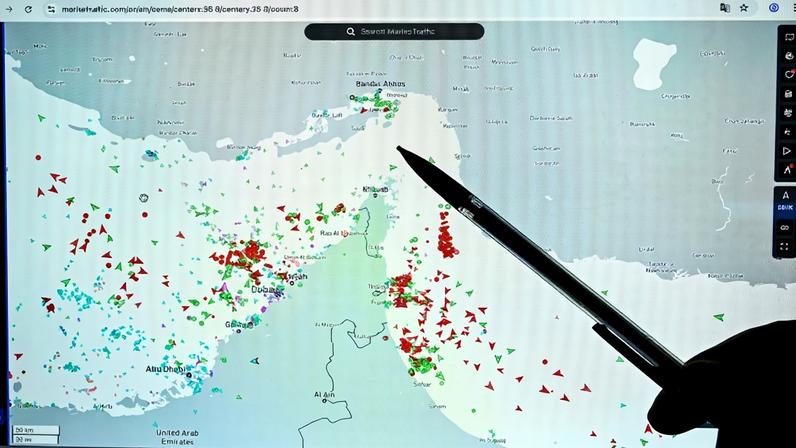Click the translate page icon
796x448 pixels.
point(725,8)
